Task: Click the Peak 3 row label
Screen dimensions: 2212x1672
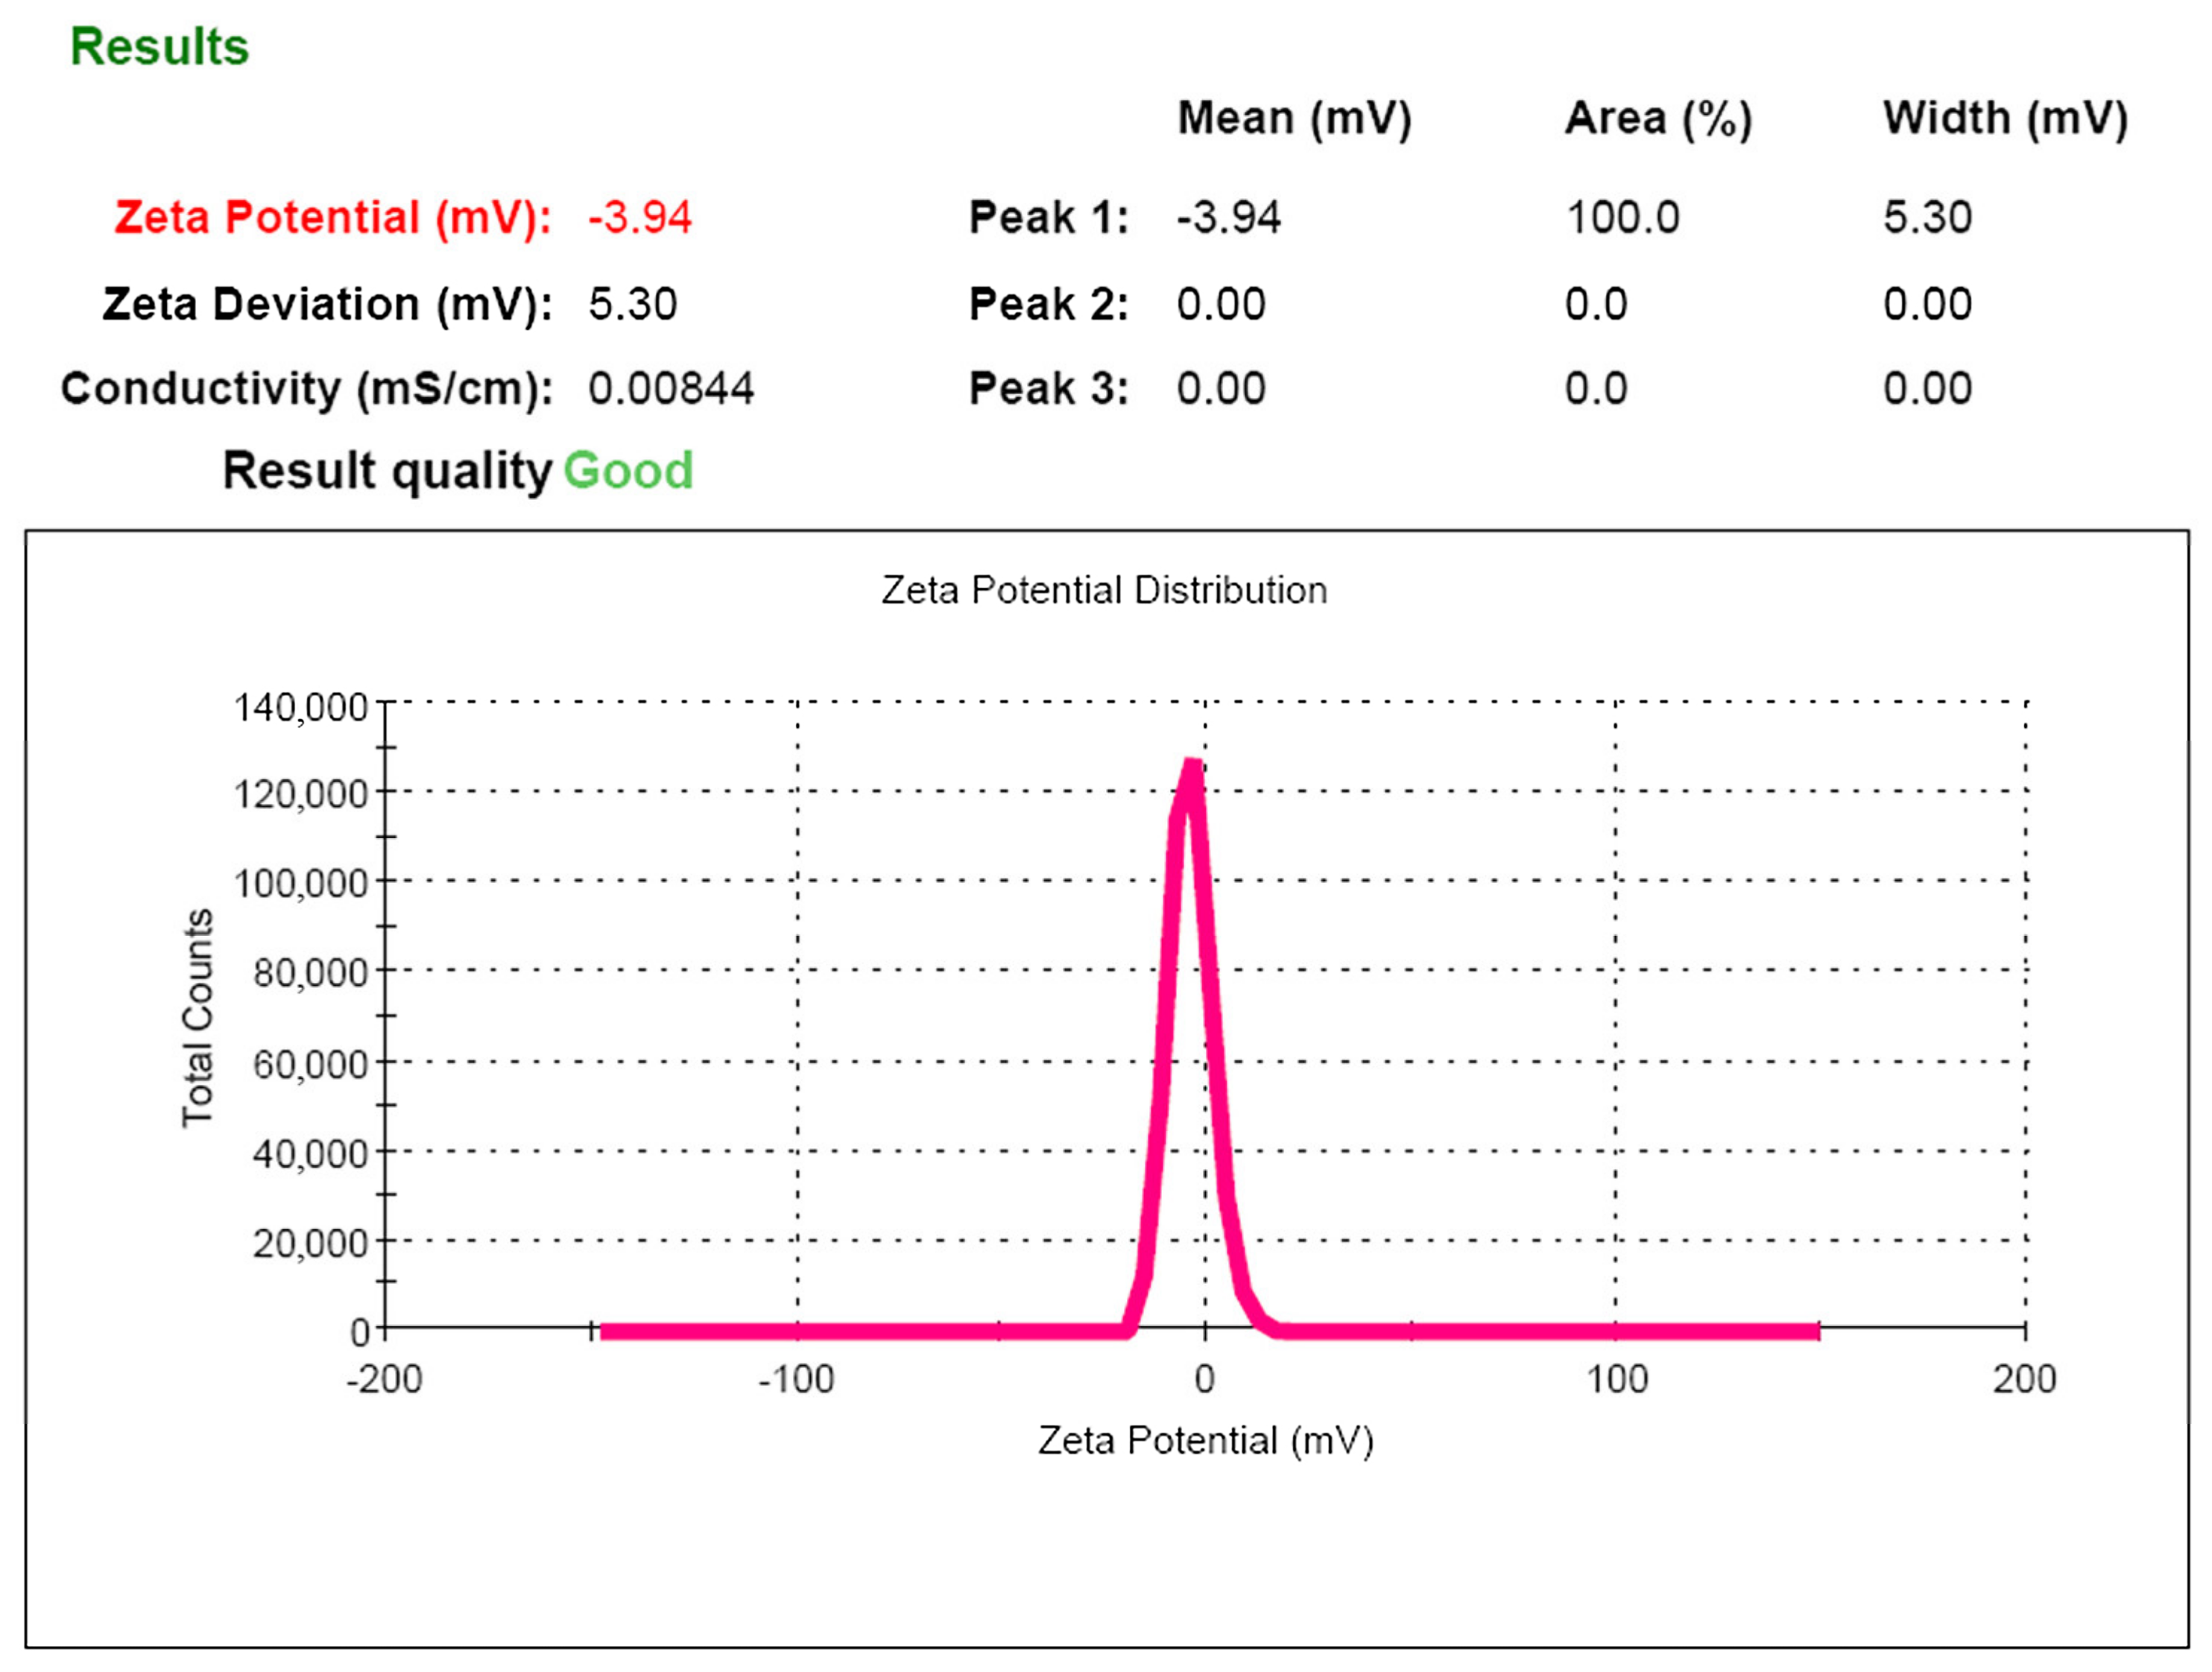Action: click(x=1049, y=388)
